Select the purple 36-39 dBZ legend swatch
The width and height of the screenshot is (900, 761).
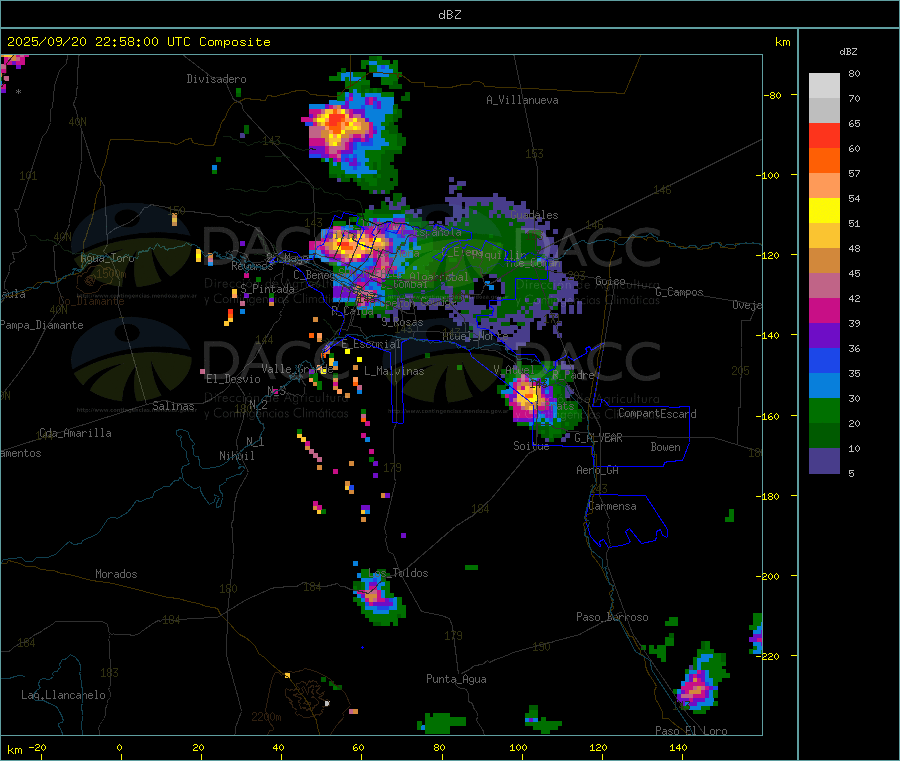tap(824, 336)
